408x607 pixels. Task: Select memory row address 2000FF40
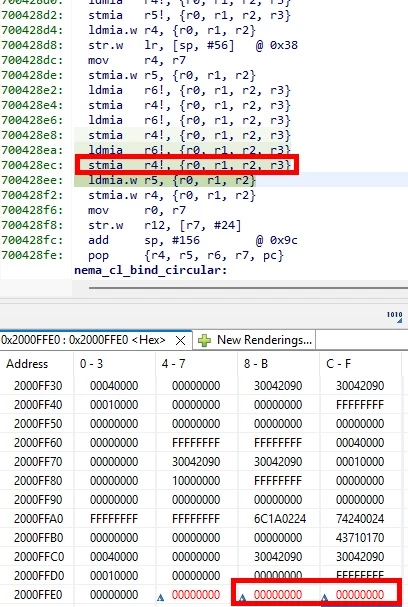pos(38,405)
